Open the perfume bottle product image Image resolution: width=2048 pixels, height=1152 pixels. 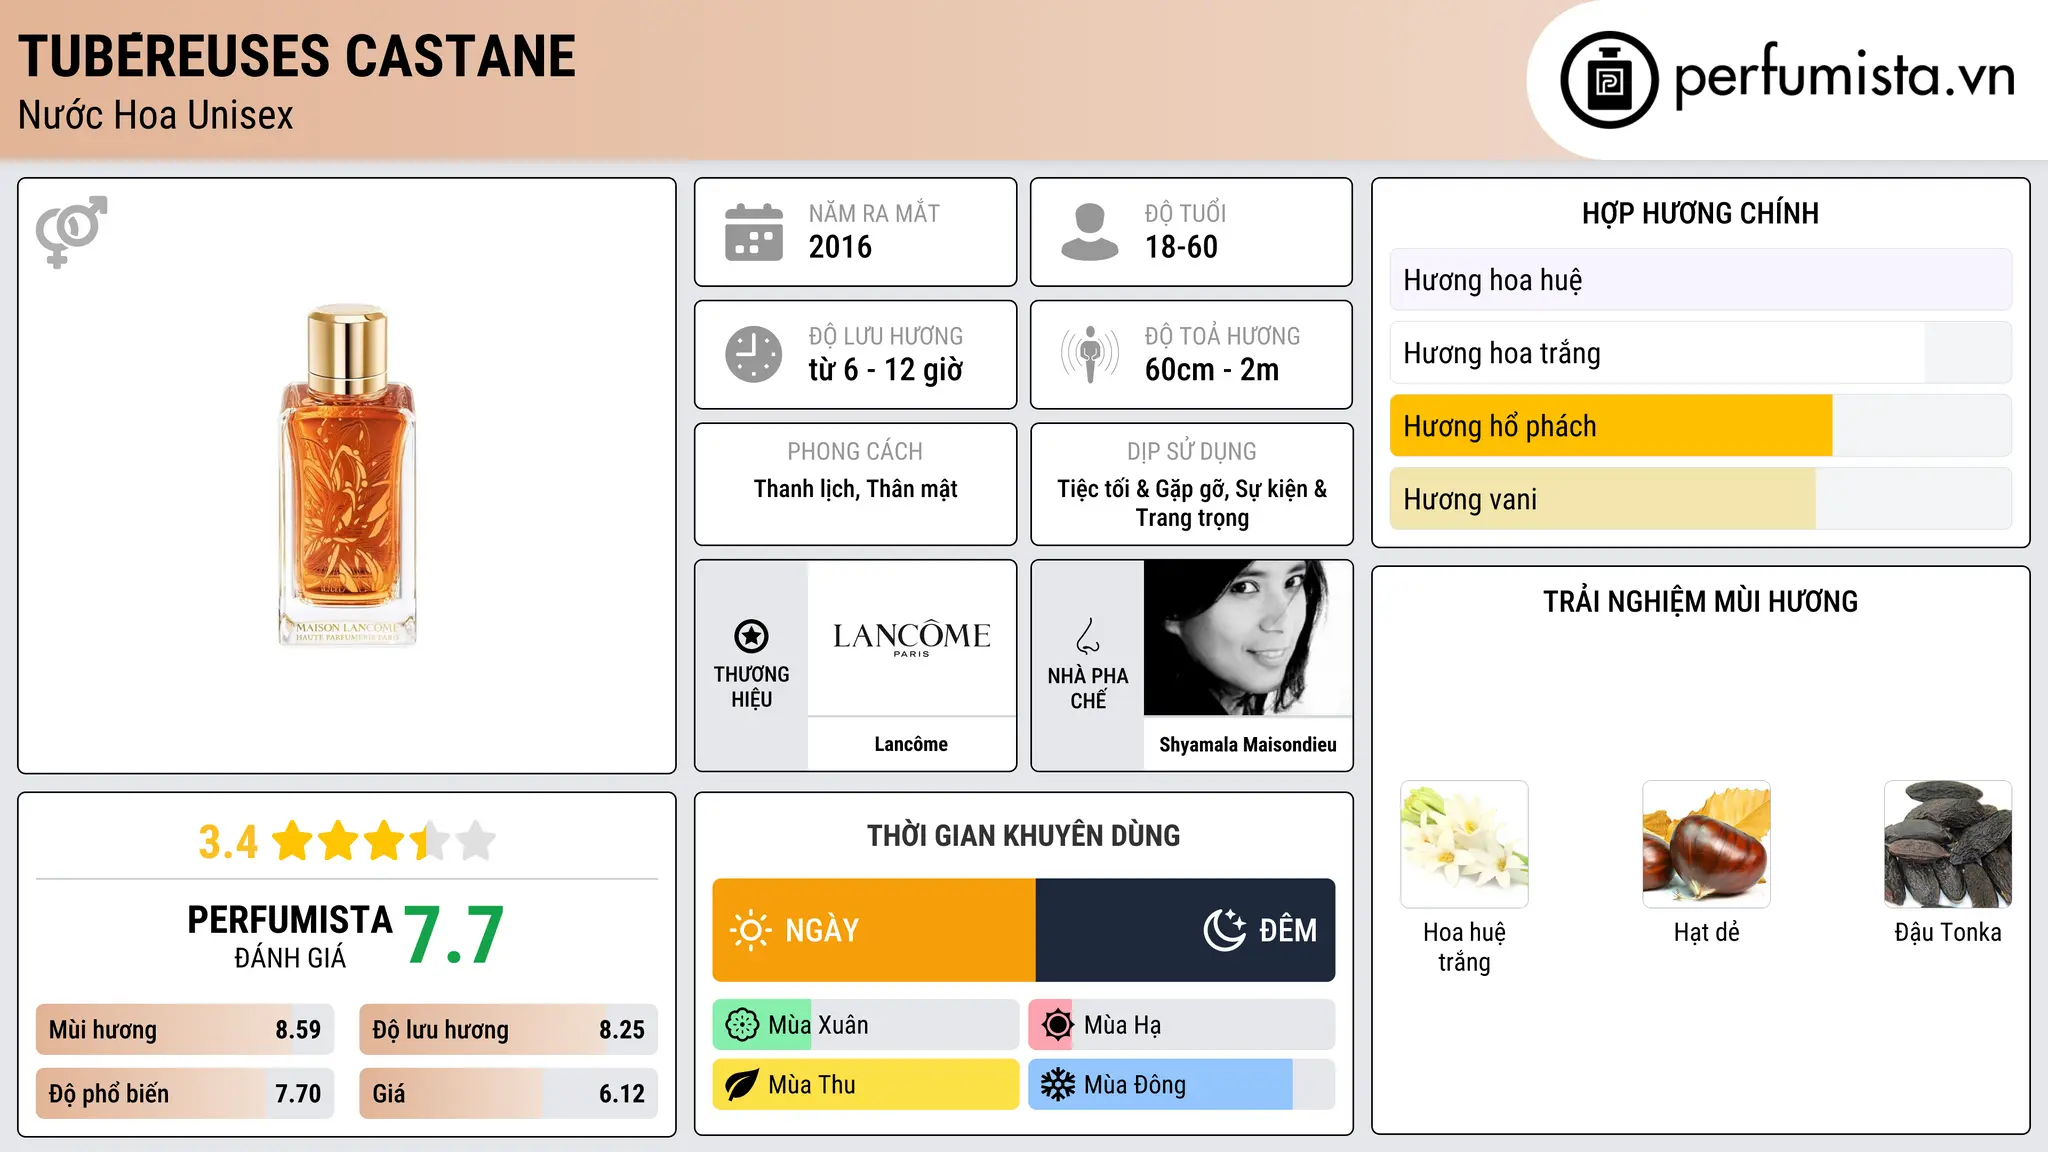pyautogui.click(x=347, y=475)
